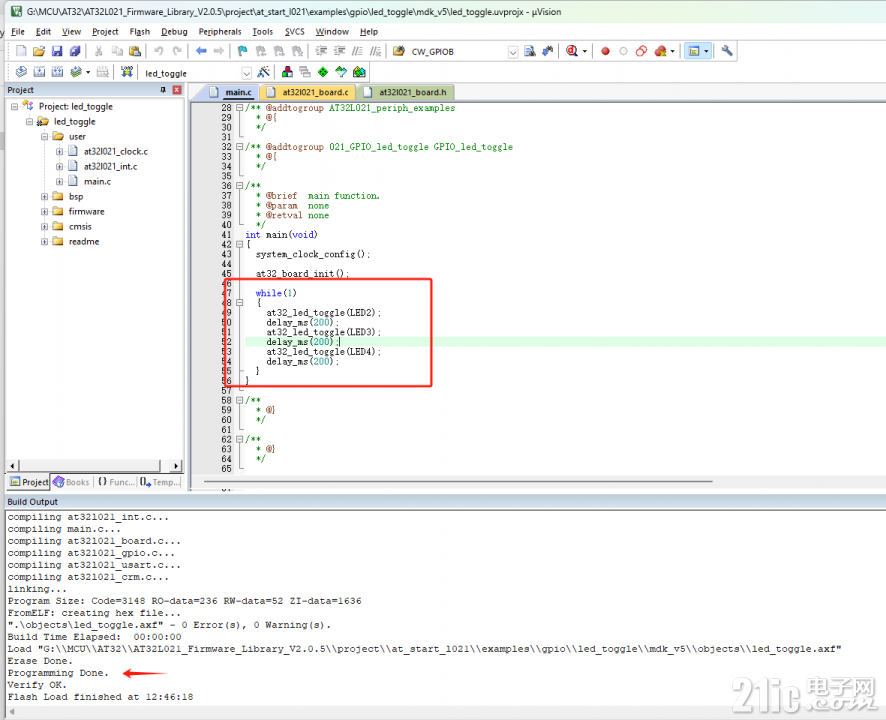Expand at32l021_clock.c file node
The width and height of the screenshot is (886, 720).
pos(59,151)
